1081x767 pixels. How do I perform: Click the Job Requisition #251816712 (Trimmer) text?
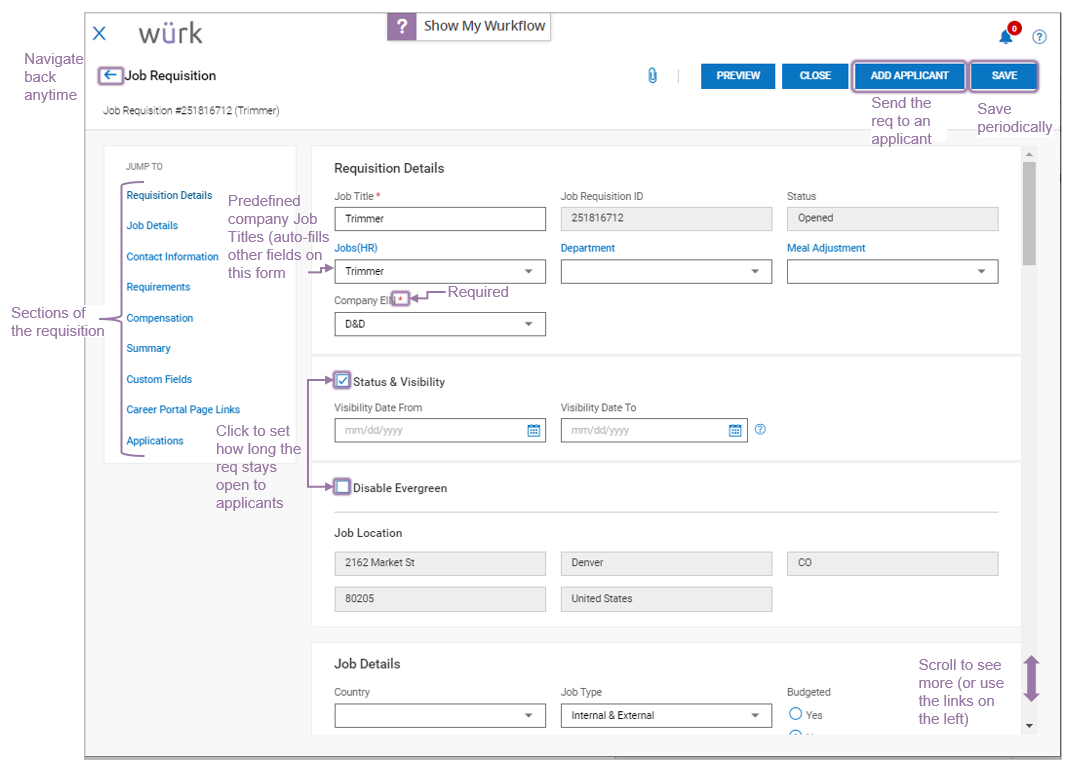click(x=191, y=110)
